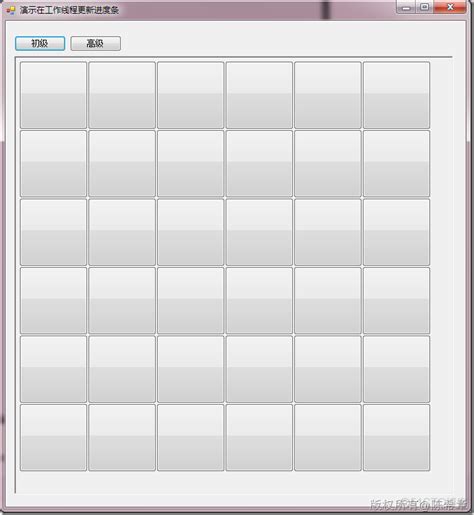This screenshot has height=515, width=474.
Task: Click the 初级 beginner button
Action: (x=40, y=44)
